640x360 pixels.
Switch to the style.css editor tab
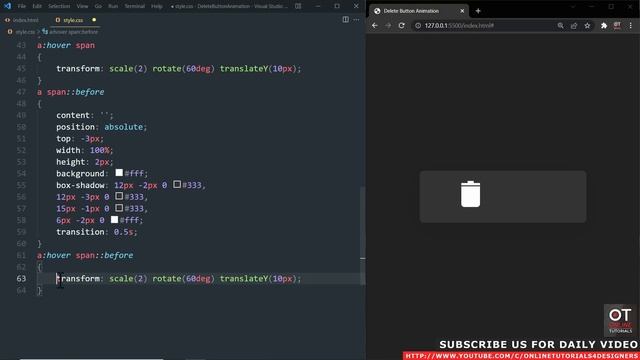point(73,20)
